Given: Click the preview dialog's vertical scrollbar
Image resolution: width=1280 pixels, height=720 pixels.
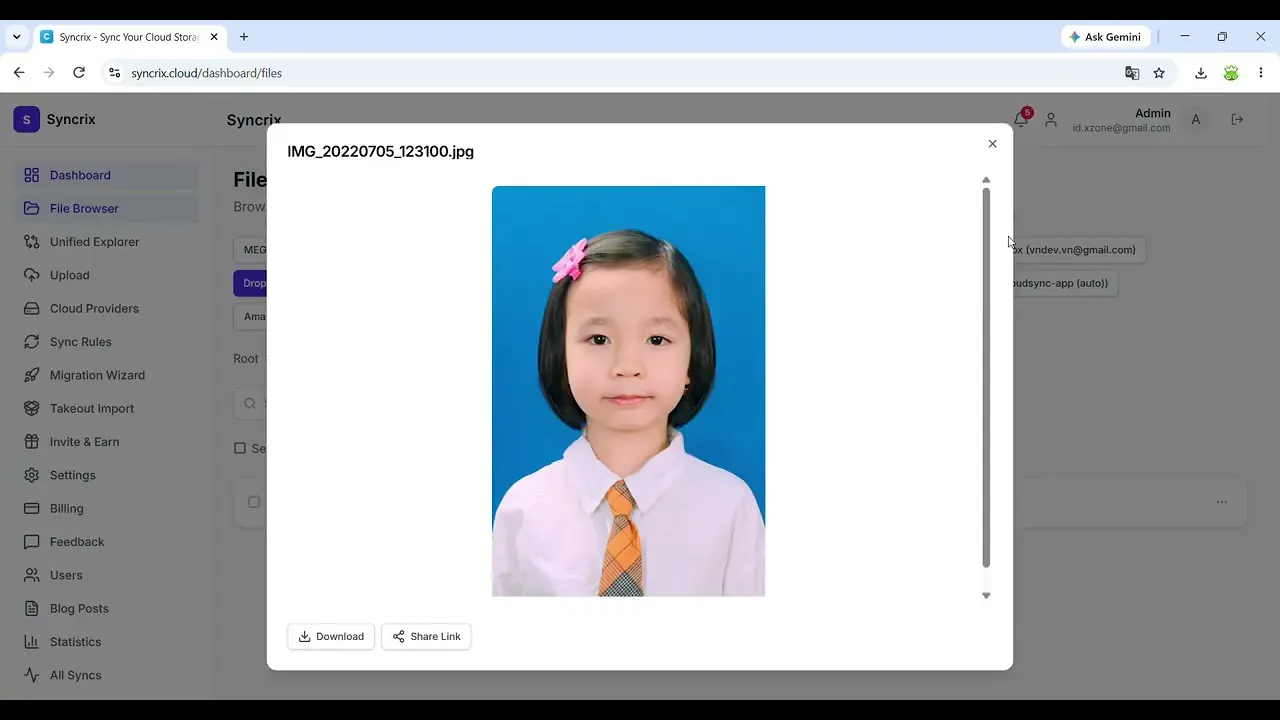Looking at the screenshot, I should tap(986, 378).
